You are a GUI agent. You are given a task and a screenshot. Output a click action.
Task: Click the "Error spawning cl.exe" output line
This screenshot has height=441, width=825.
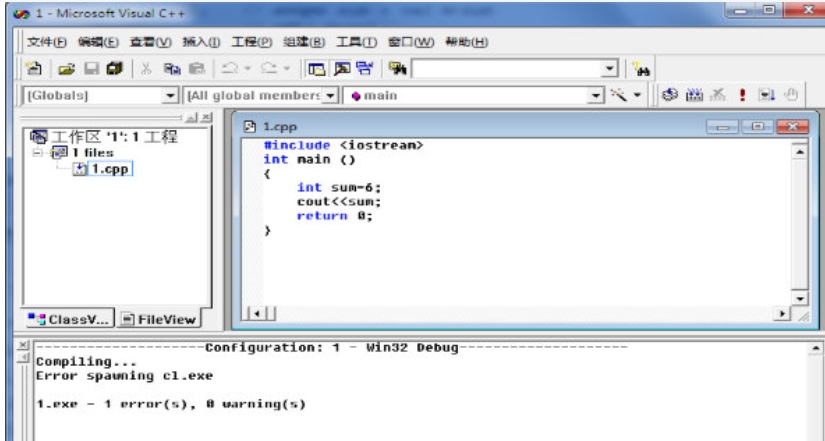pyautogui.click(x=124, y=376)
